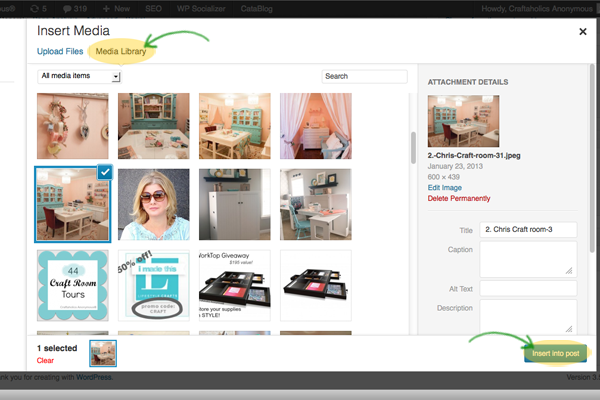Clear the current selection
Screen dimensions: 600x400
pyautogui.click(x=45, y=360)
